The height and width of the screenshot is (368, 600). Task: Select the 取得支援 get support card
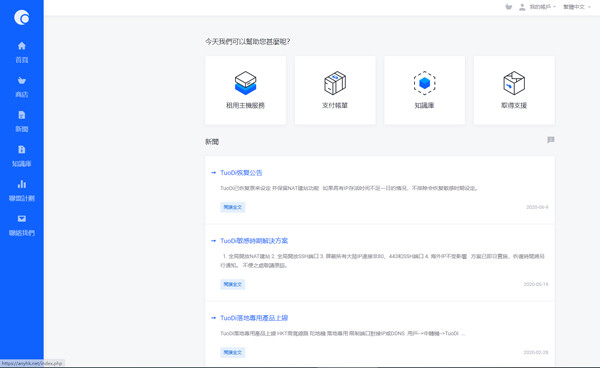tap(514, 90)
